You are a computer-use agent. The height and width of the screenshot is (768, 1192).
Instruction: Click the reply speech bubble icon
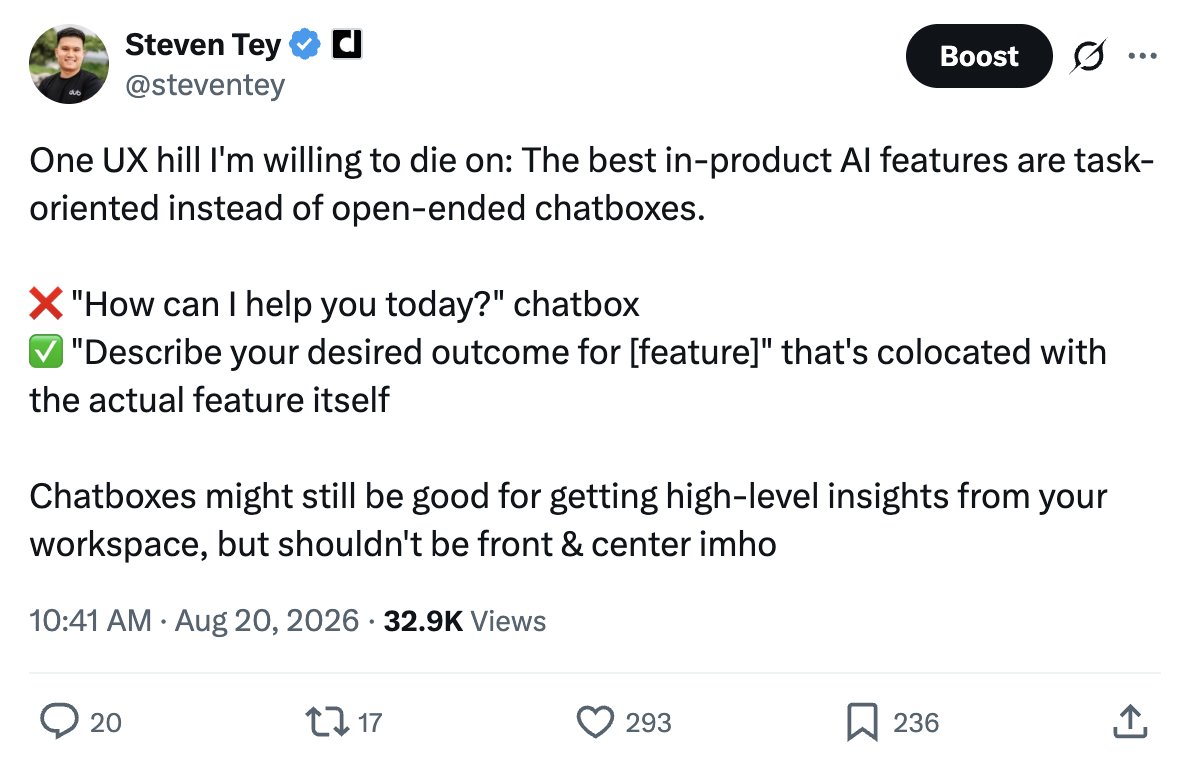[59, 722]
